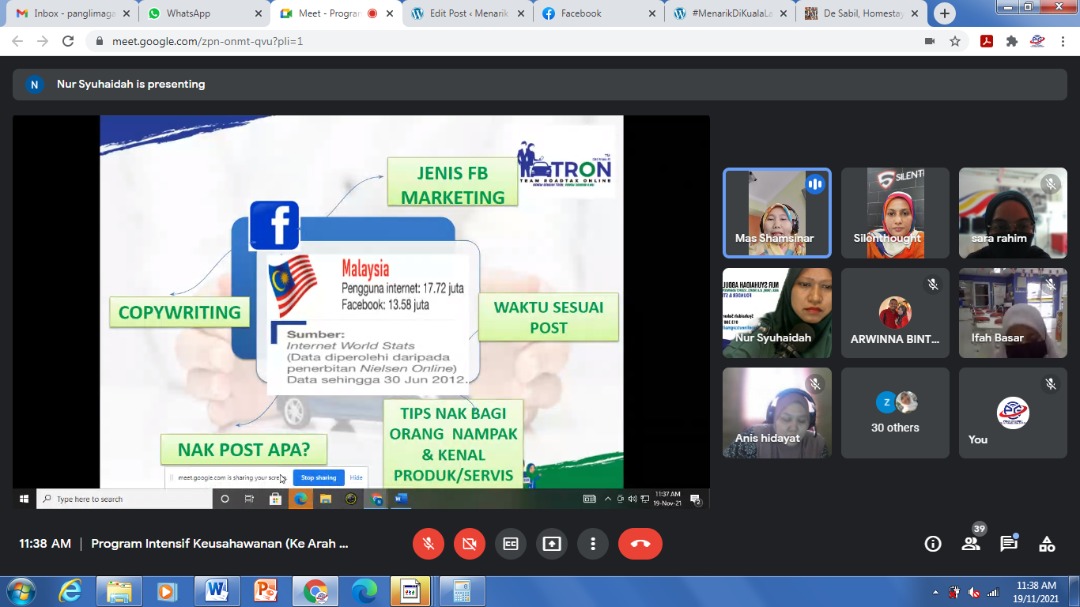Show the participants list with 39 people
Viewport: 1080px width, 607px height.
971,544
